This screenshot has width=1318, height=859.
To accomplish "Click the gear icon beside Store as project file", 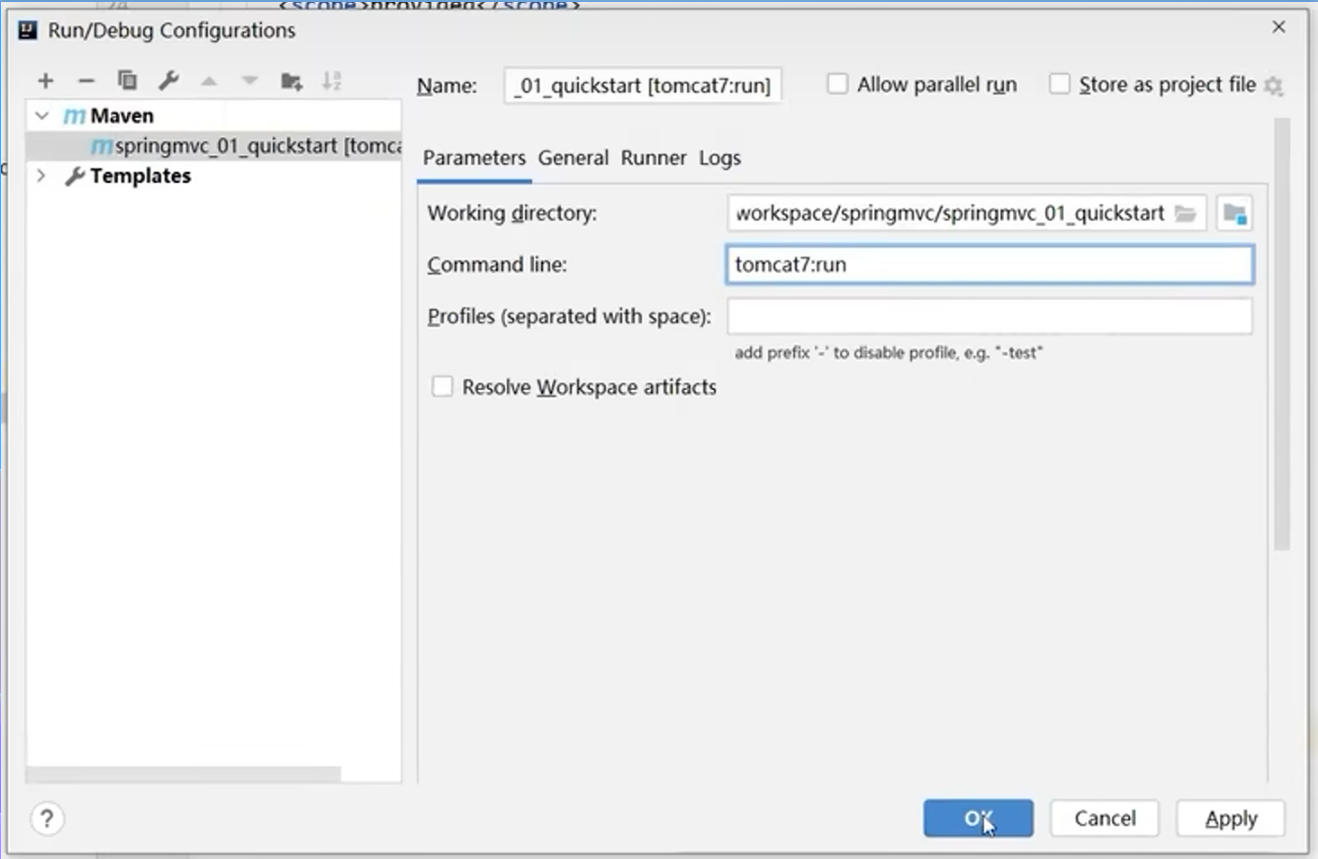I will click(x=1273, y=86).
